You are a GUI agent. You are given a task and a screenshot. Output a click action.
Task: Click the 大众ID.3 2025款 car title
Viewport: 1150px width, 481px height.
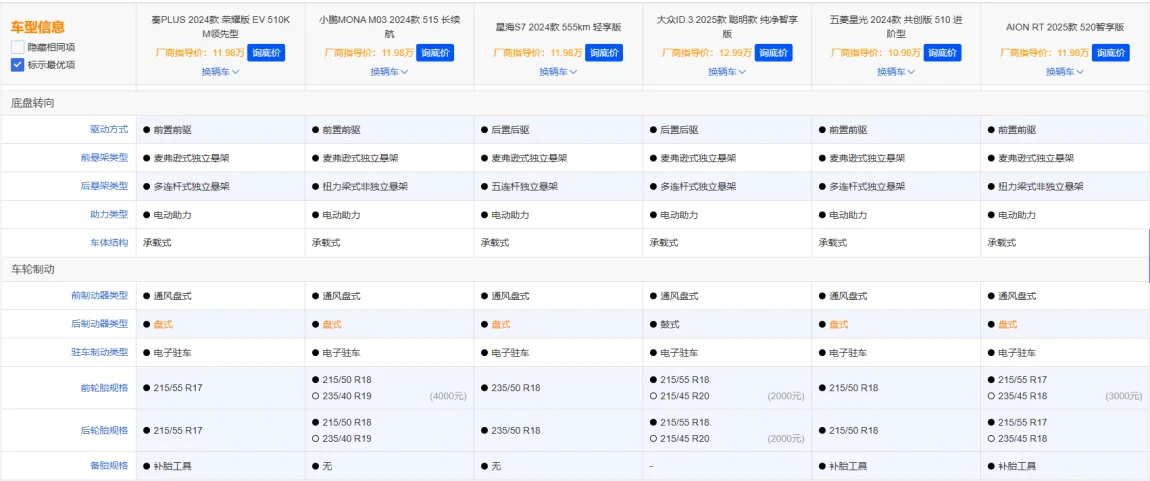click(x=727, y=26)
